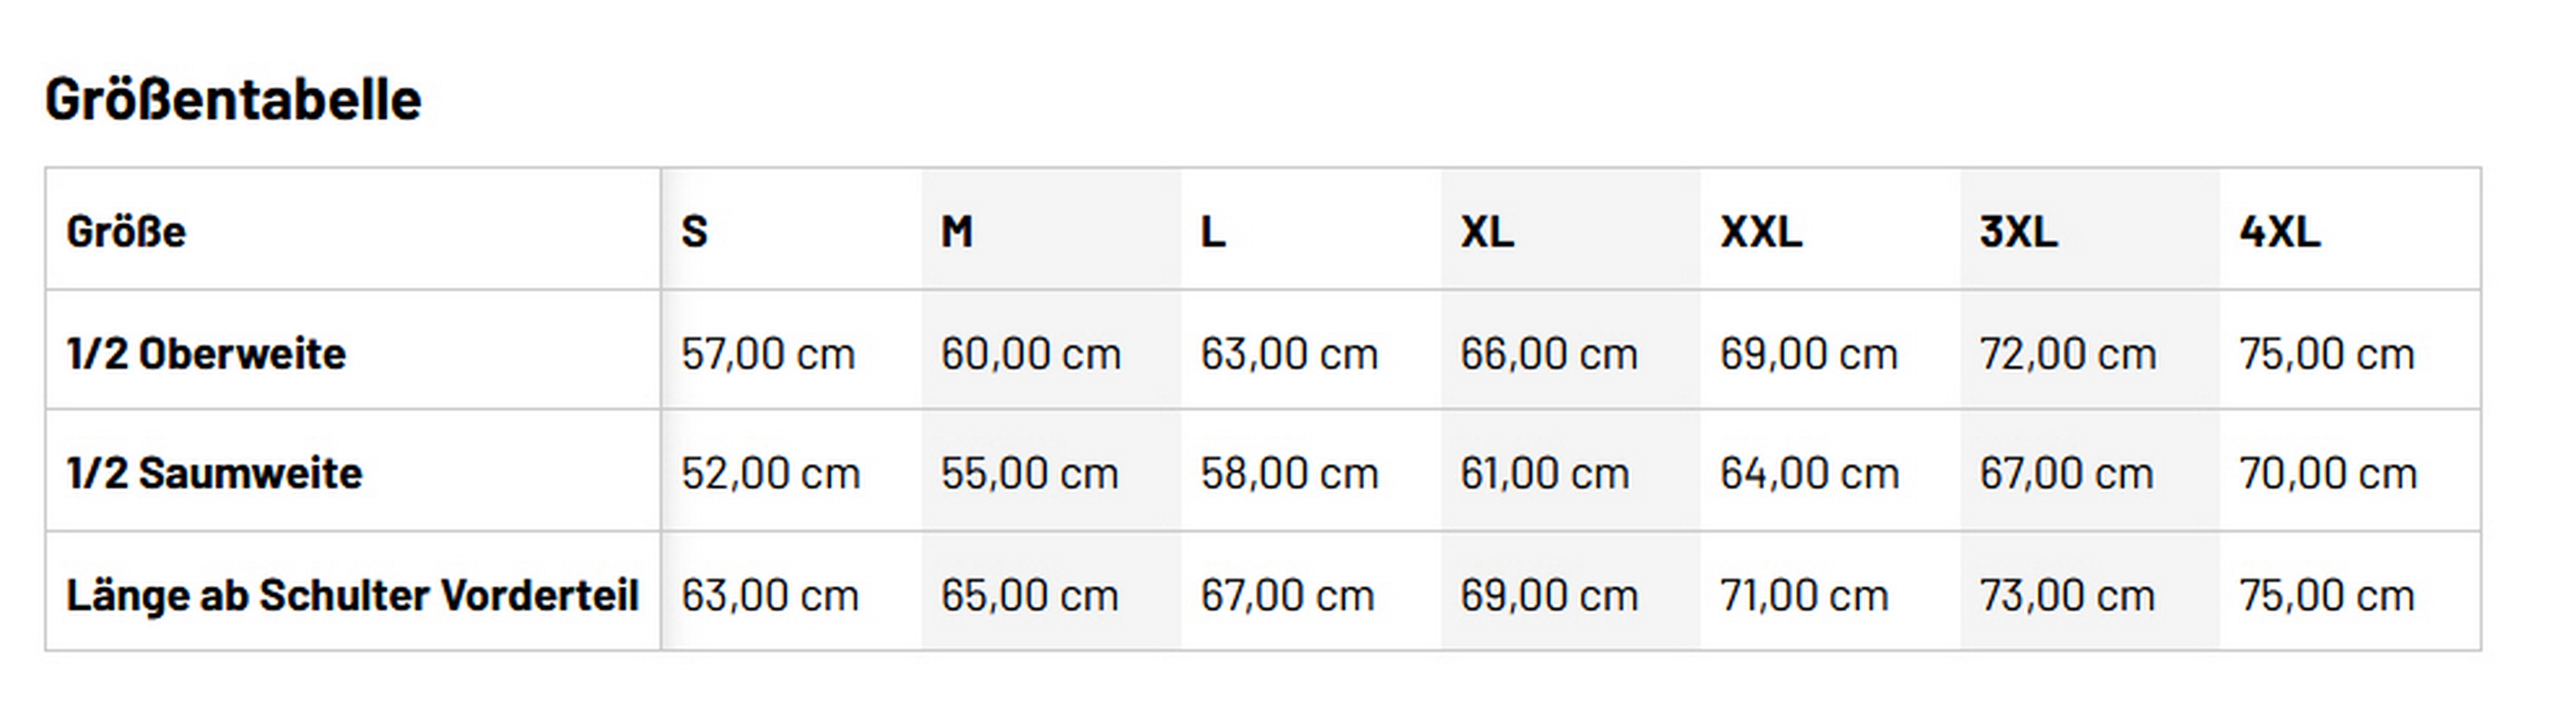Screen dimensions: 2576x722
Task: Select the 1/2 Saumweite row label
Action: point(214,473)
